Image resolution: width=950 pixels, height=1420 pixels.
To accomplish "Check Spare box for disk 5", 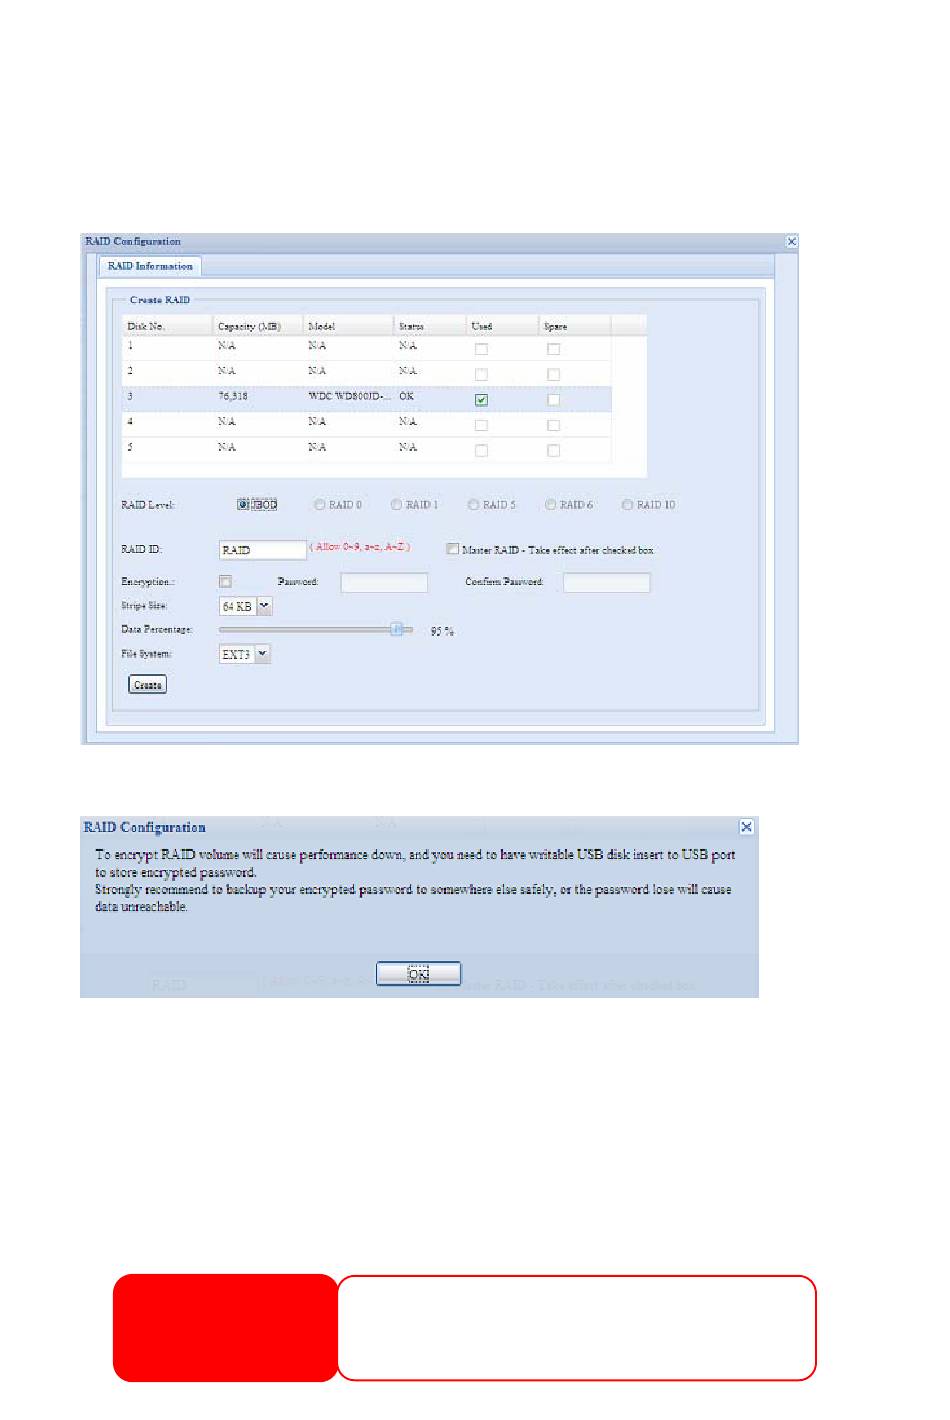I will tap(553, 451).
